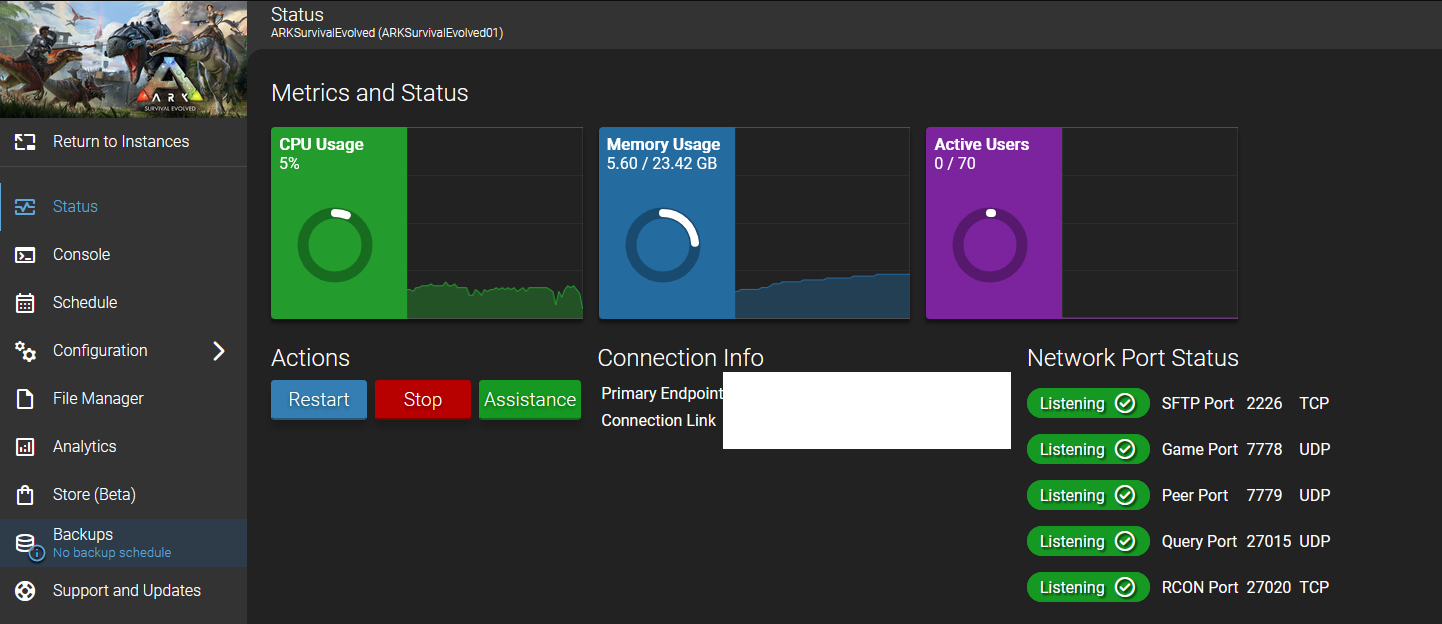Image resolution: width=1442 pixels, height=624 pixels.
Task: Open the Support and Updates menu item
Action: click(x=123, y=591)
